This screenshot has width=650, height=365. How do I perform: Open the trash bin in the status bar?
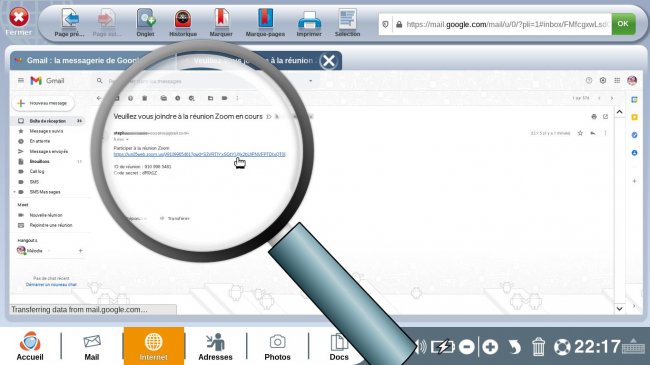pos(538,347)
